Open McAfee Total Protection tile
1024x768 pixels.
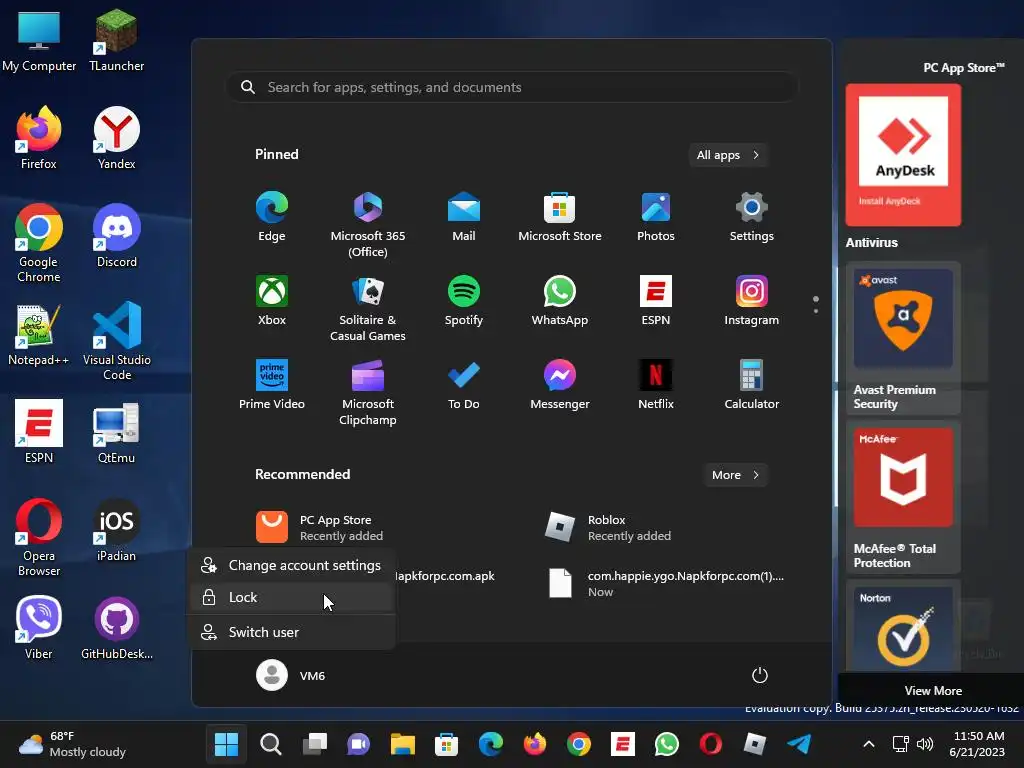pyautogui.click(x=903, y=497)
